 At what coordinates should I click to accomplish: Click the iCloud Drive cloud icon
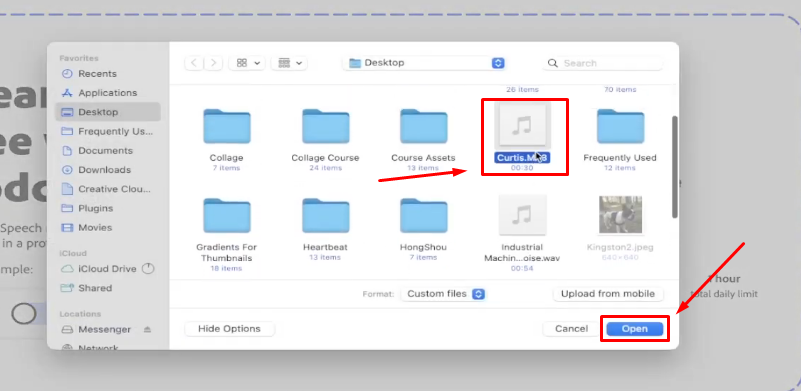pyautogui.click(x=67, y=269)
